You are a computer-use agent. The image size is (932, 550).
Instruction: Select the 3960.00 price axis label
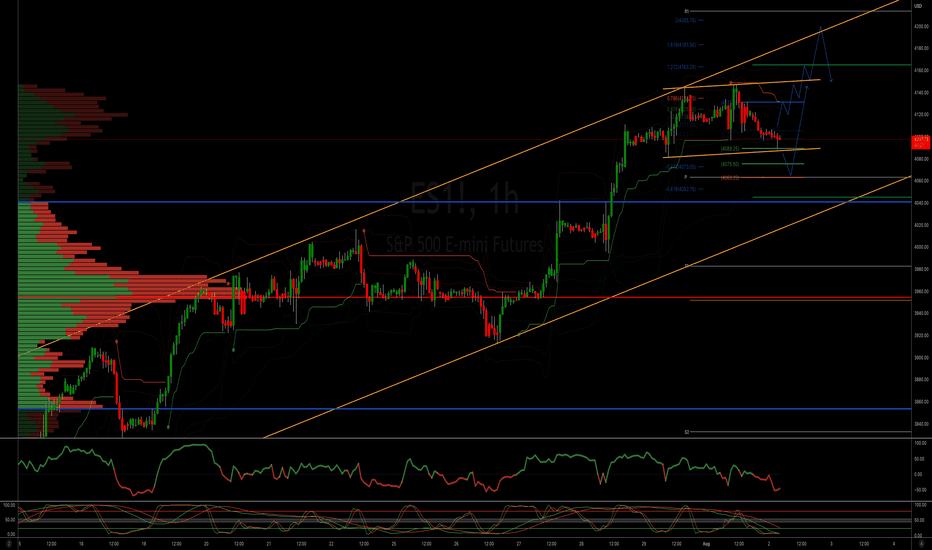point(922,291)
